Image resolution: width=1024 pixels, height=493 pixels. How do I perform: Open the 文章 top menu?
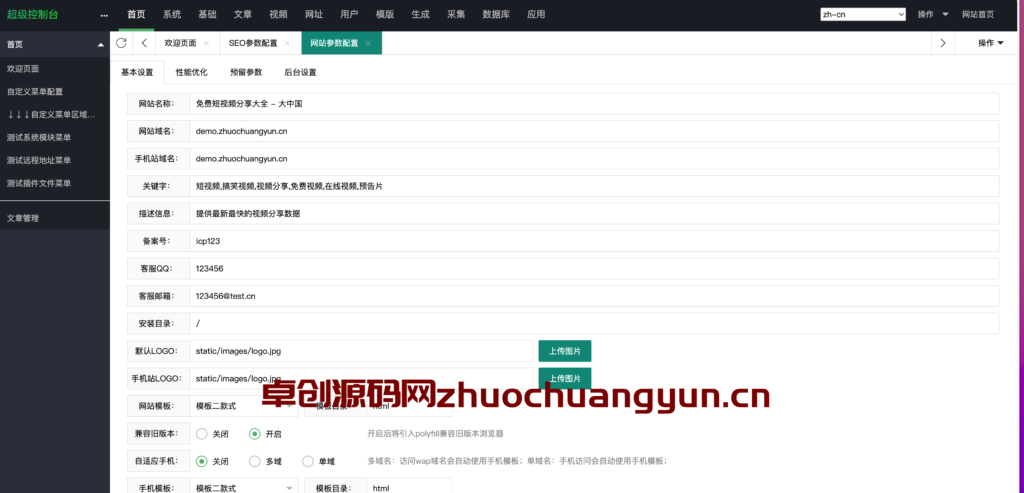[x=243, y=14]
